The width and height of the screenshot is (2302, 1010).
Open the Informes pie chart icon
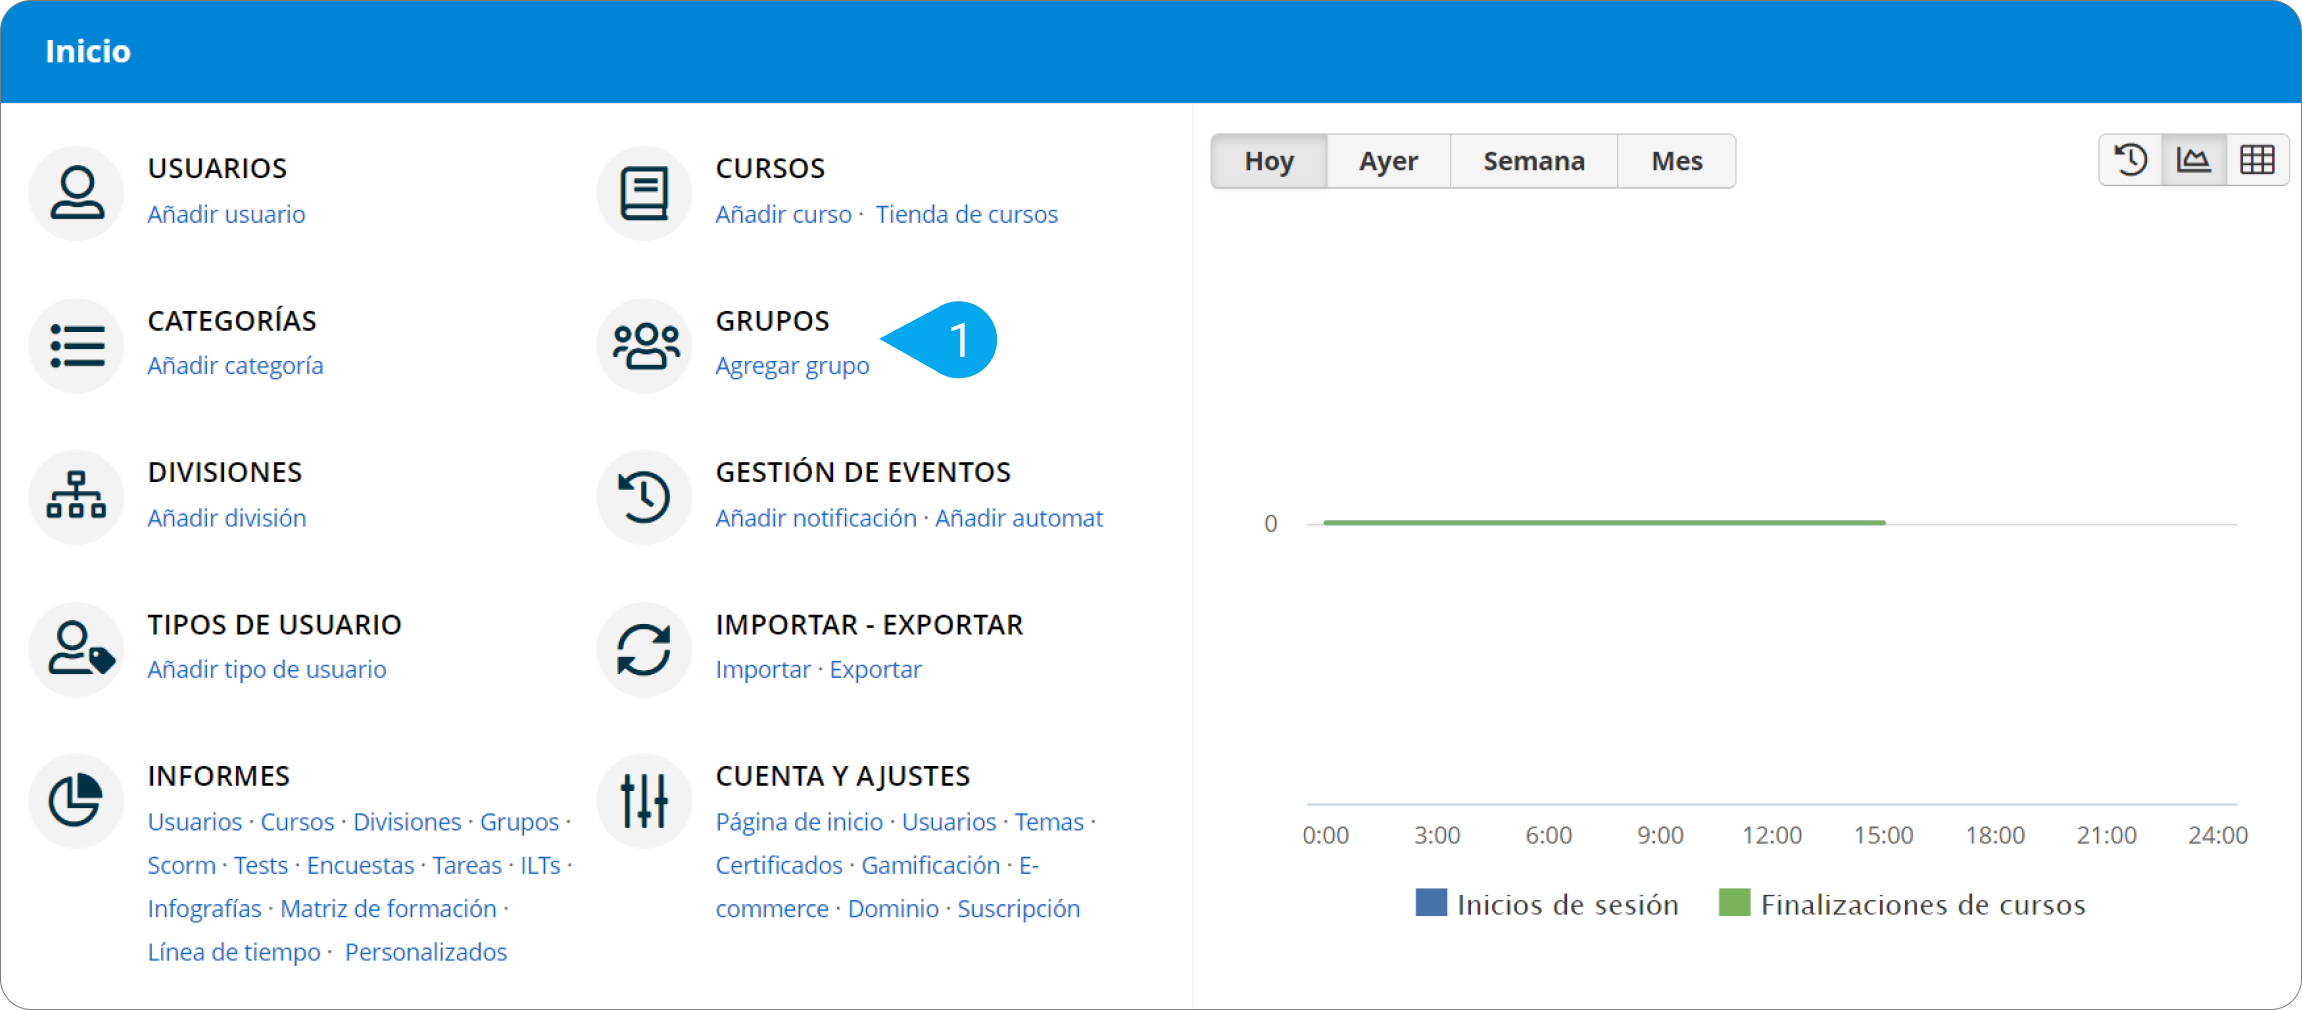point(77,801)
